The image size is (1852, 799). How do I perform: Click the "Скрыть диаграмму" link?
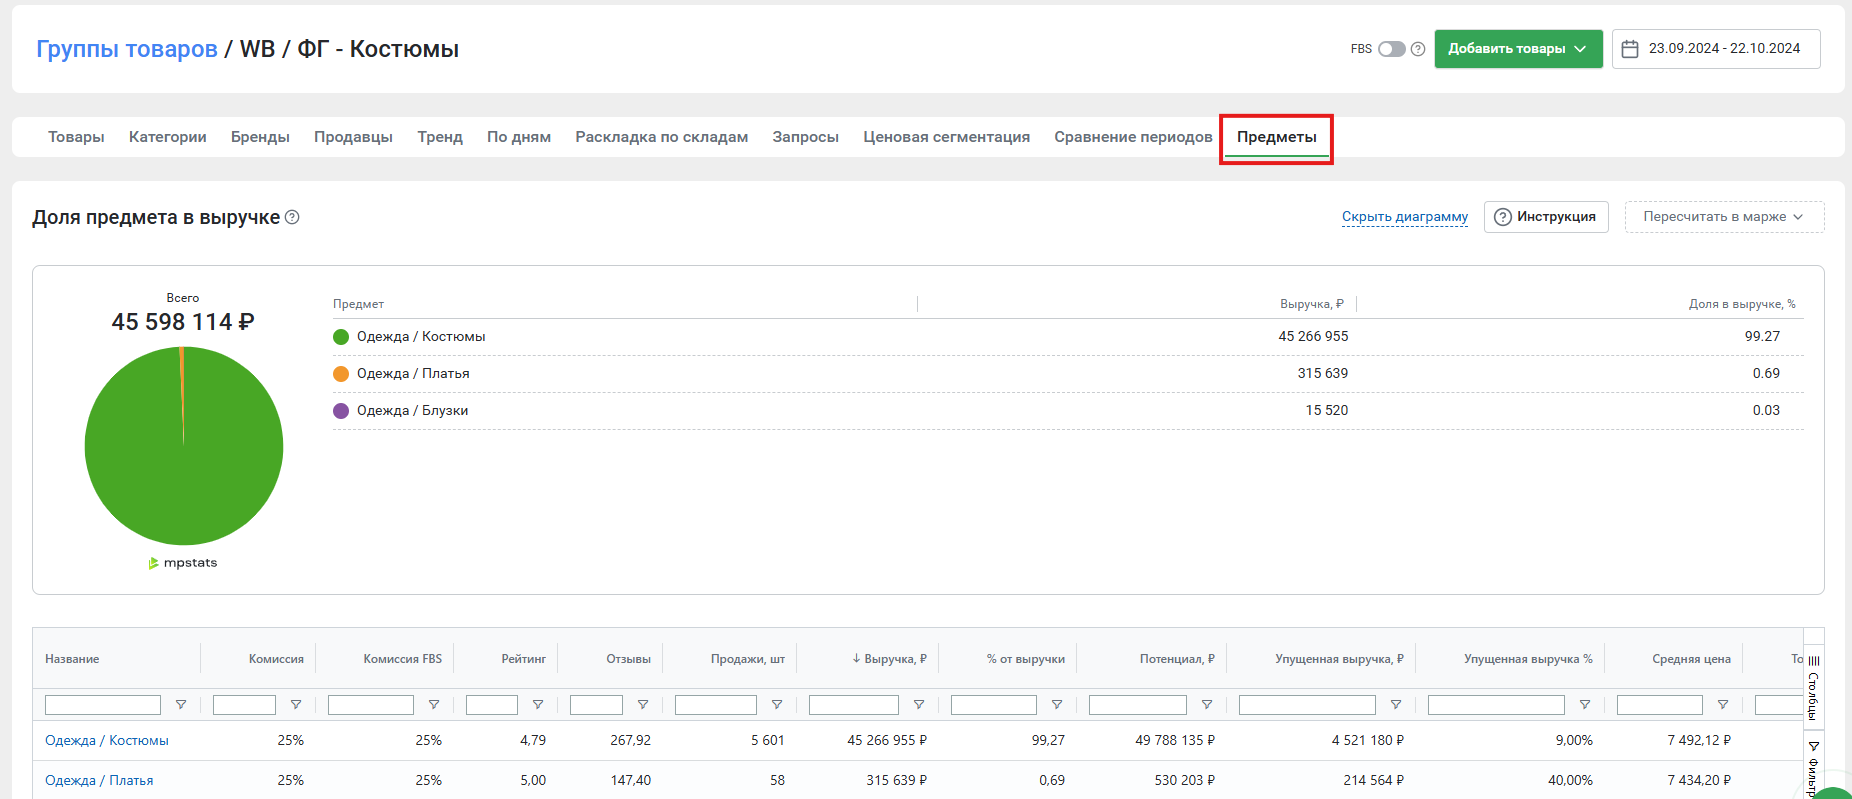coord(1405,217)
